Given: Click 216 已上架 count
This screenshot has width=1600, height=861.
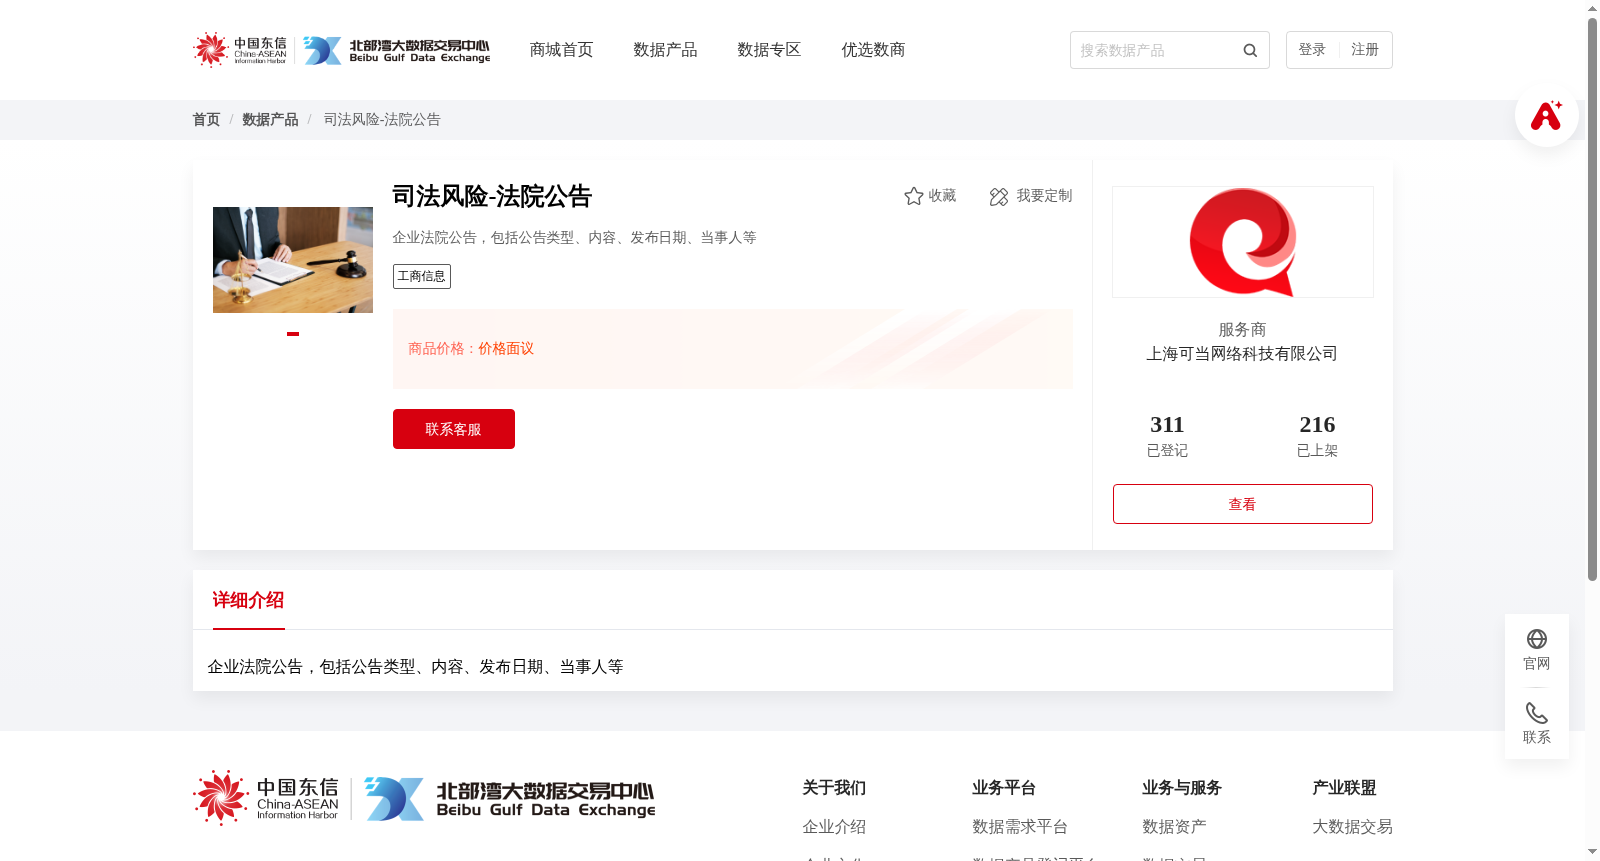Looking at the screenshot, I should [x=1317, y=436].
